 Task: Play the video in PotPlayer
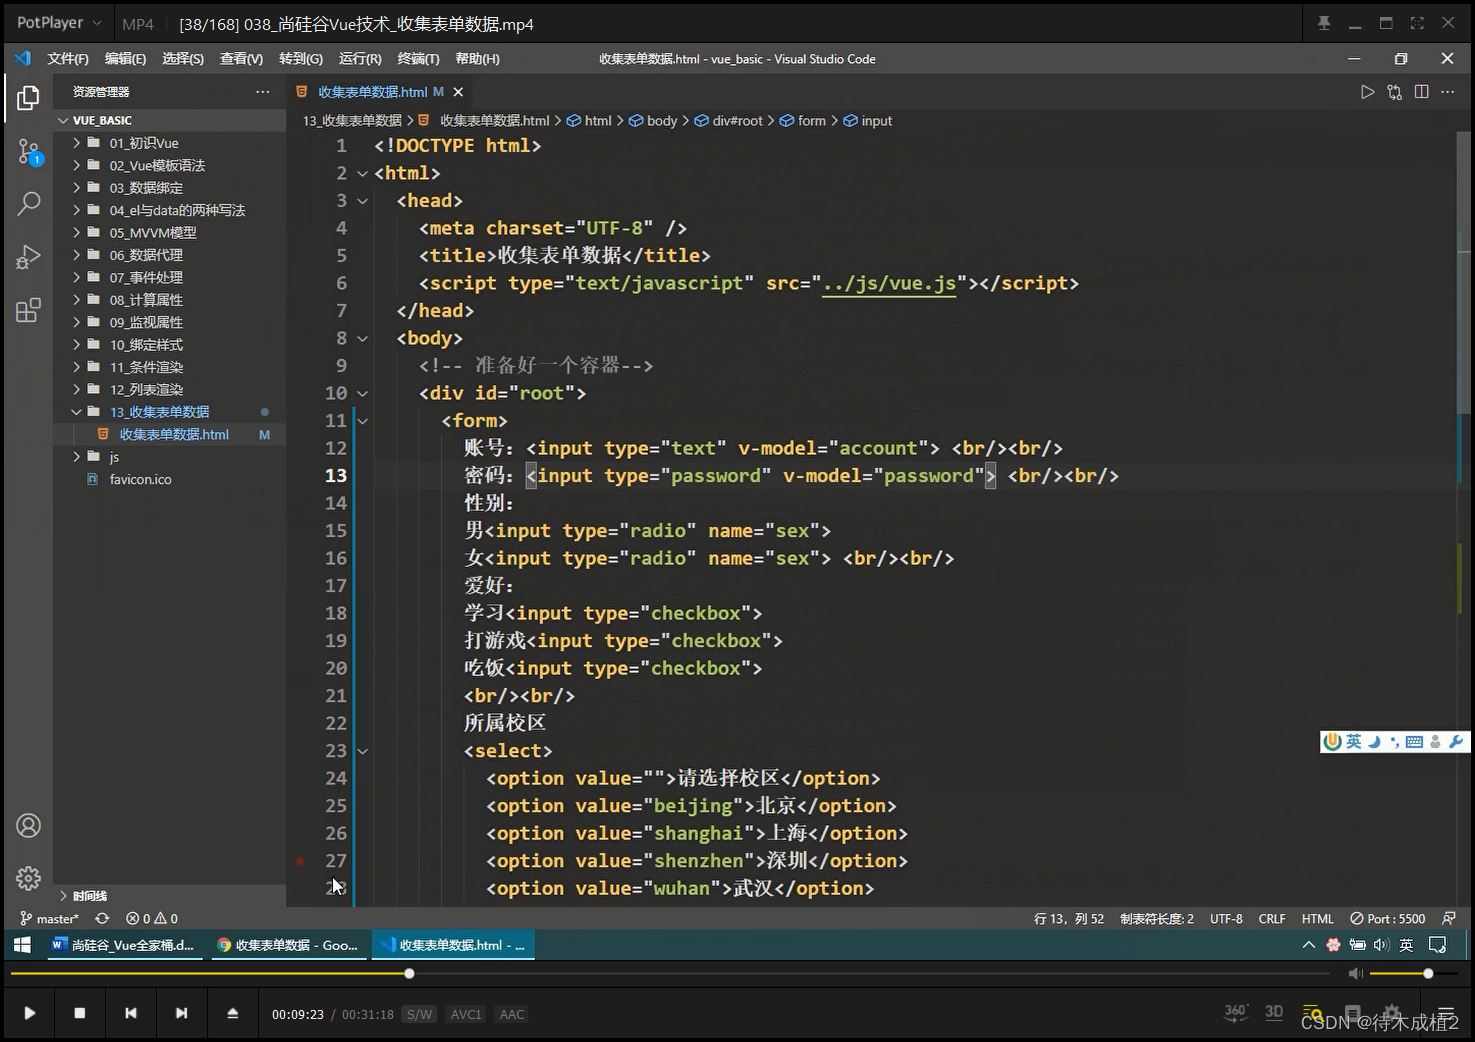pyautogui.click(x=29, y=1013)
